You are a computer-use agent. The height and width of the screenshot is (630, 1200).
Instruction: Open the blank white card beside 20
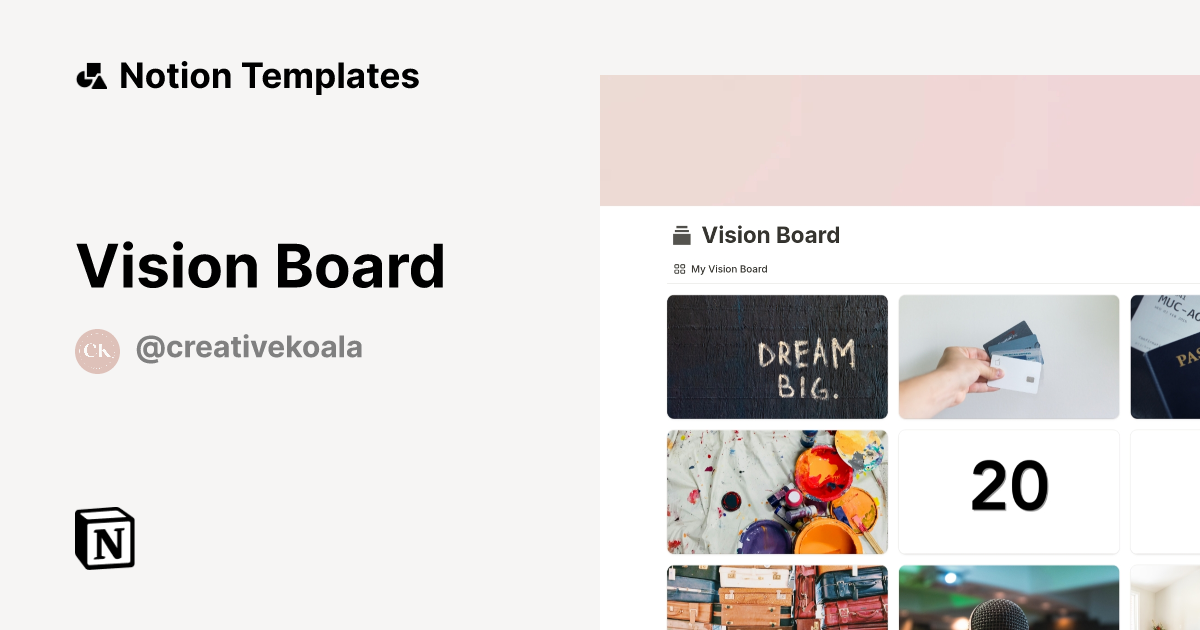click(1165, 492)
